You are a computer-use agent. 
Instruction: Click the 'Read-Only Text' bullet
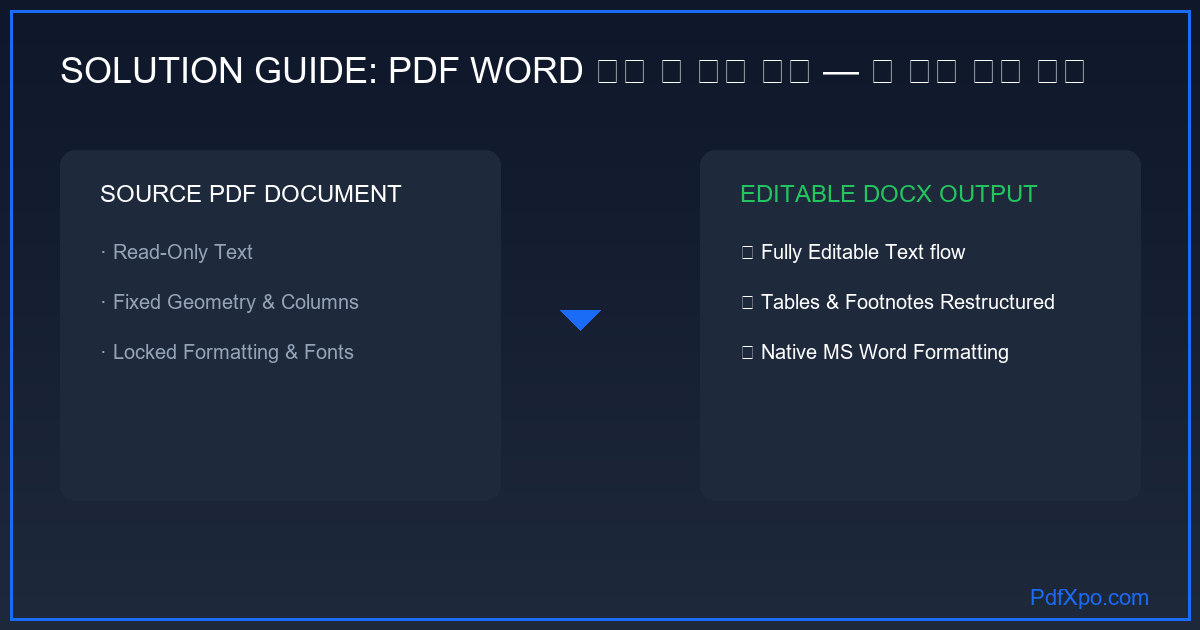177,252
